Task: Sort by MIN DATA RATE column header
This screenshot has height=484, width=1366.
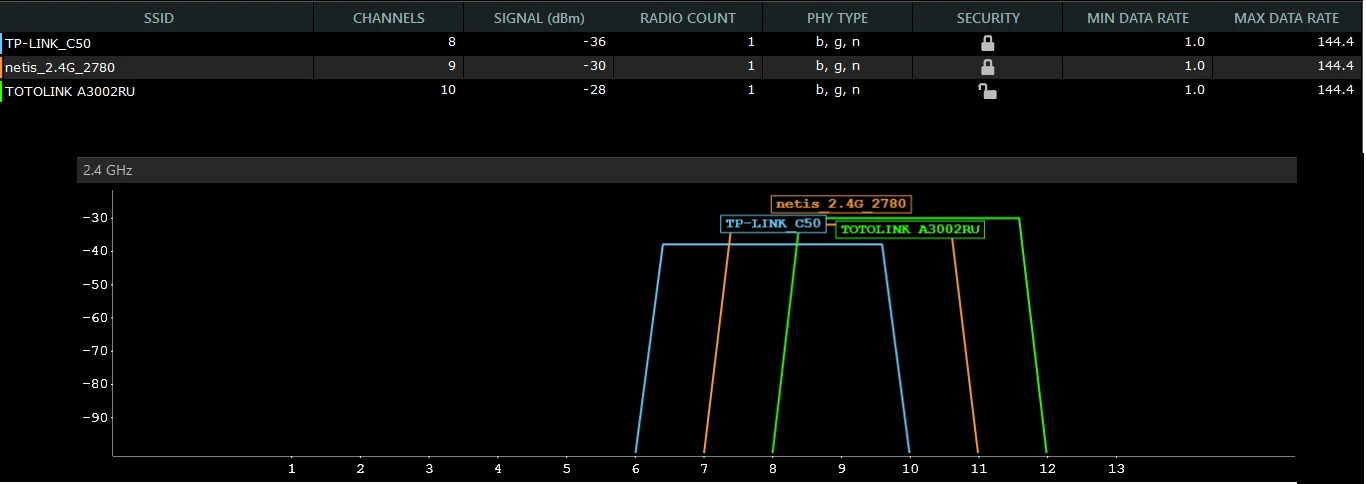Action: (x=1137, y=17)
